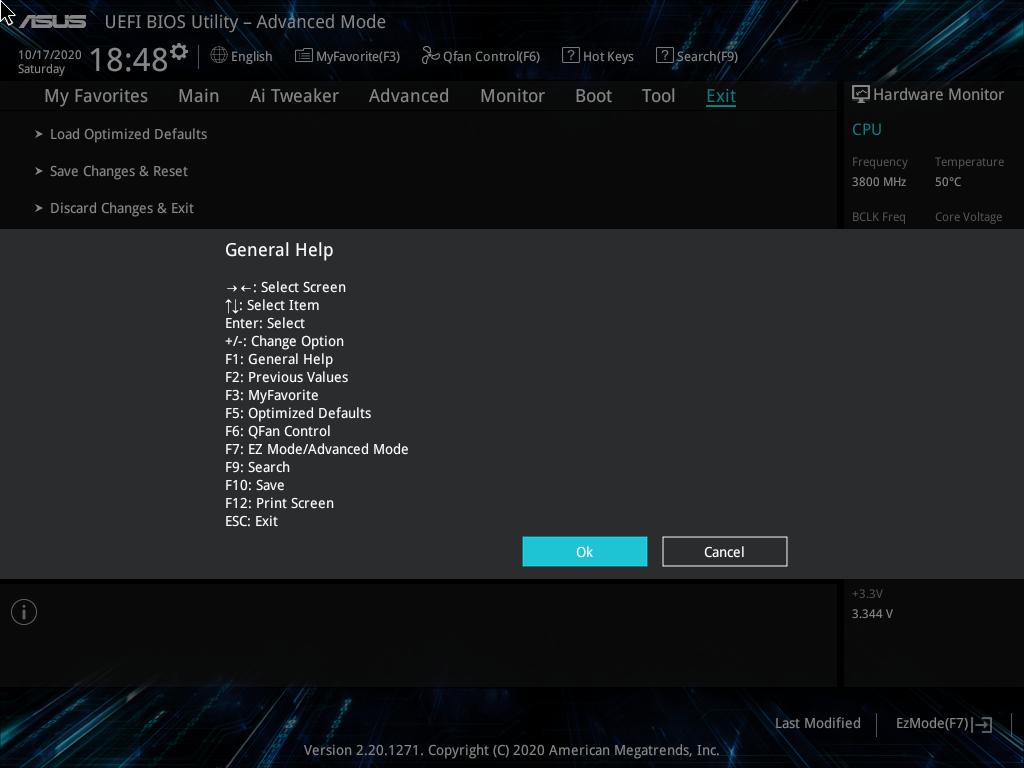1024x768 pixels.
Task: Click the Search(F9) question mark icon
Action: click(x=664, y=56)
